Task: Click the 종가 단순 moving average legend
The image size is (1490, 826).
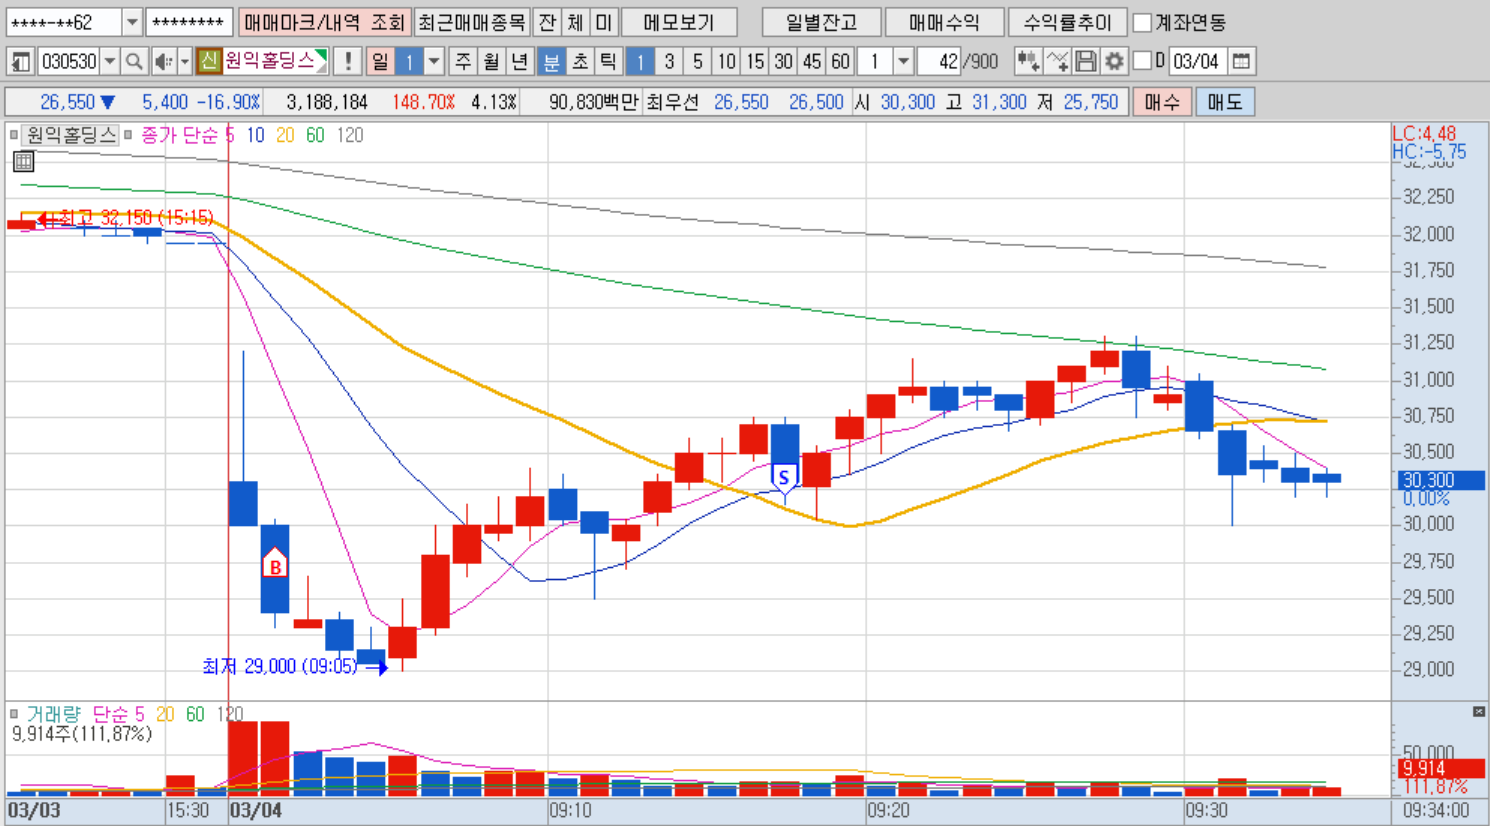Action: point(178,135)
